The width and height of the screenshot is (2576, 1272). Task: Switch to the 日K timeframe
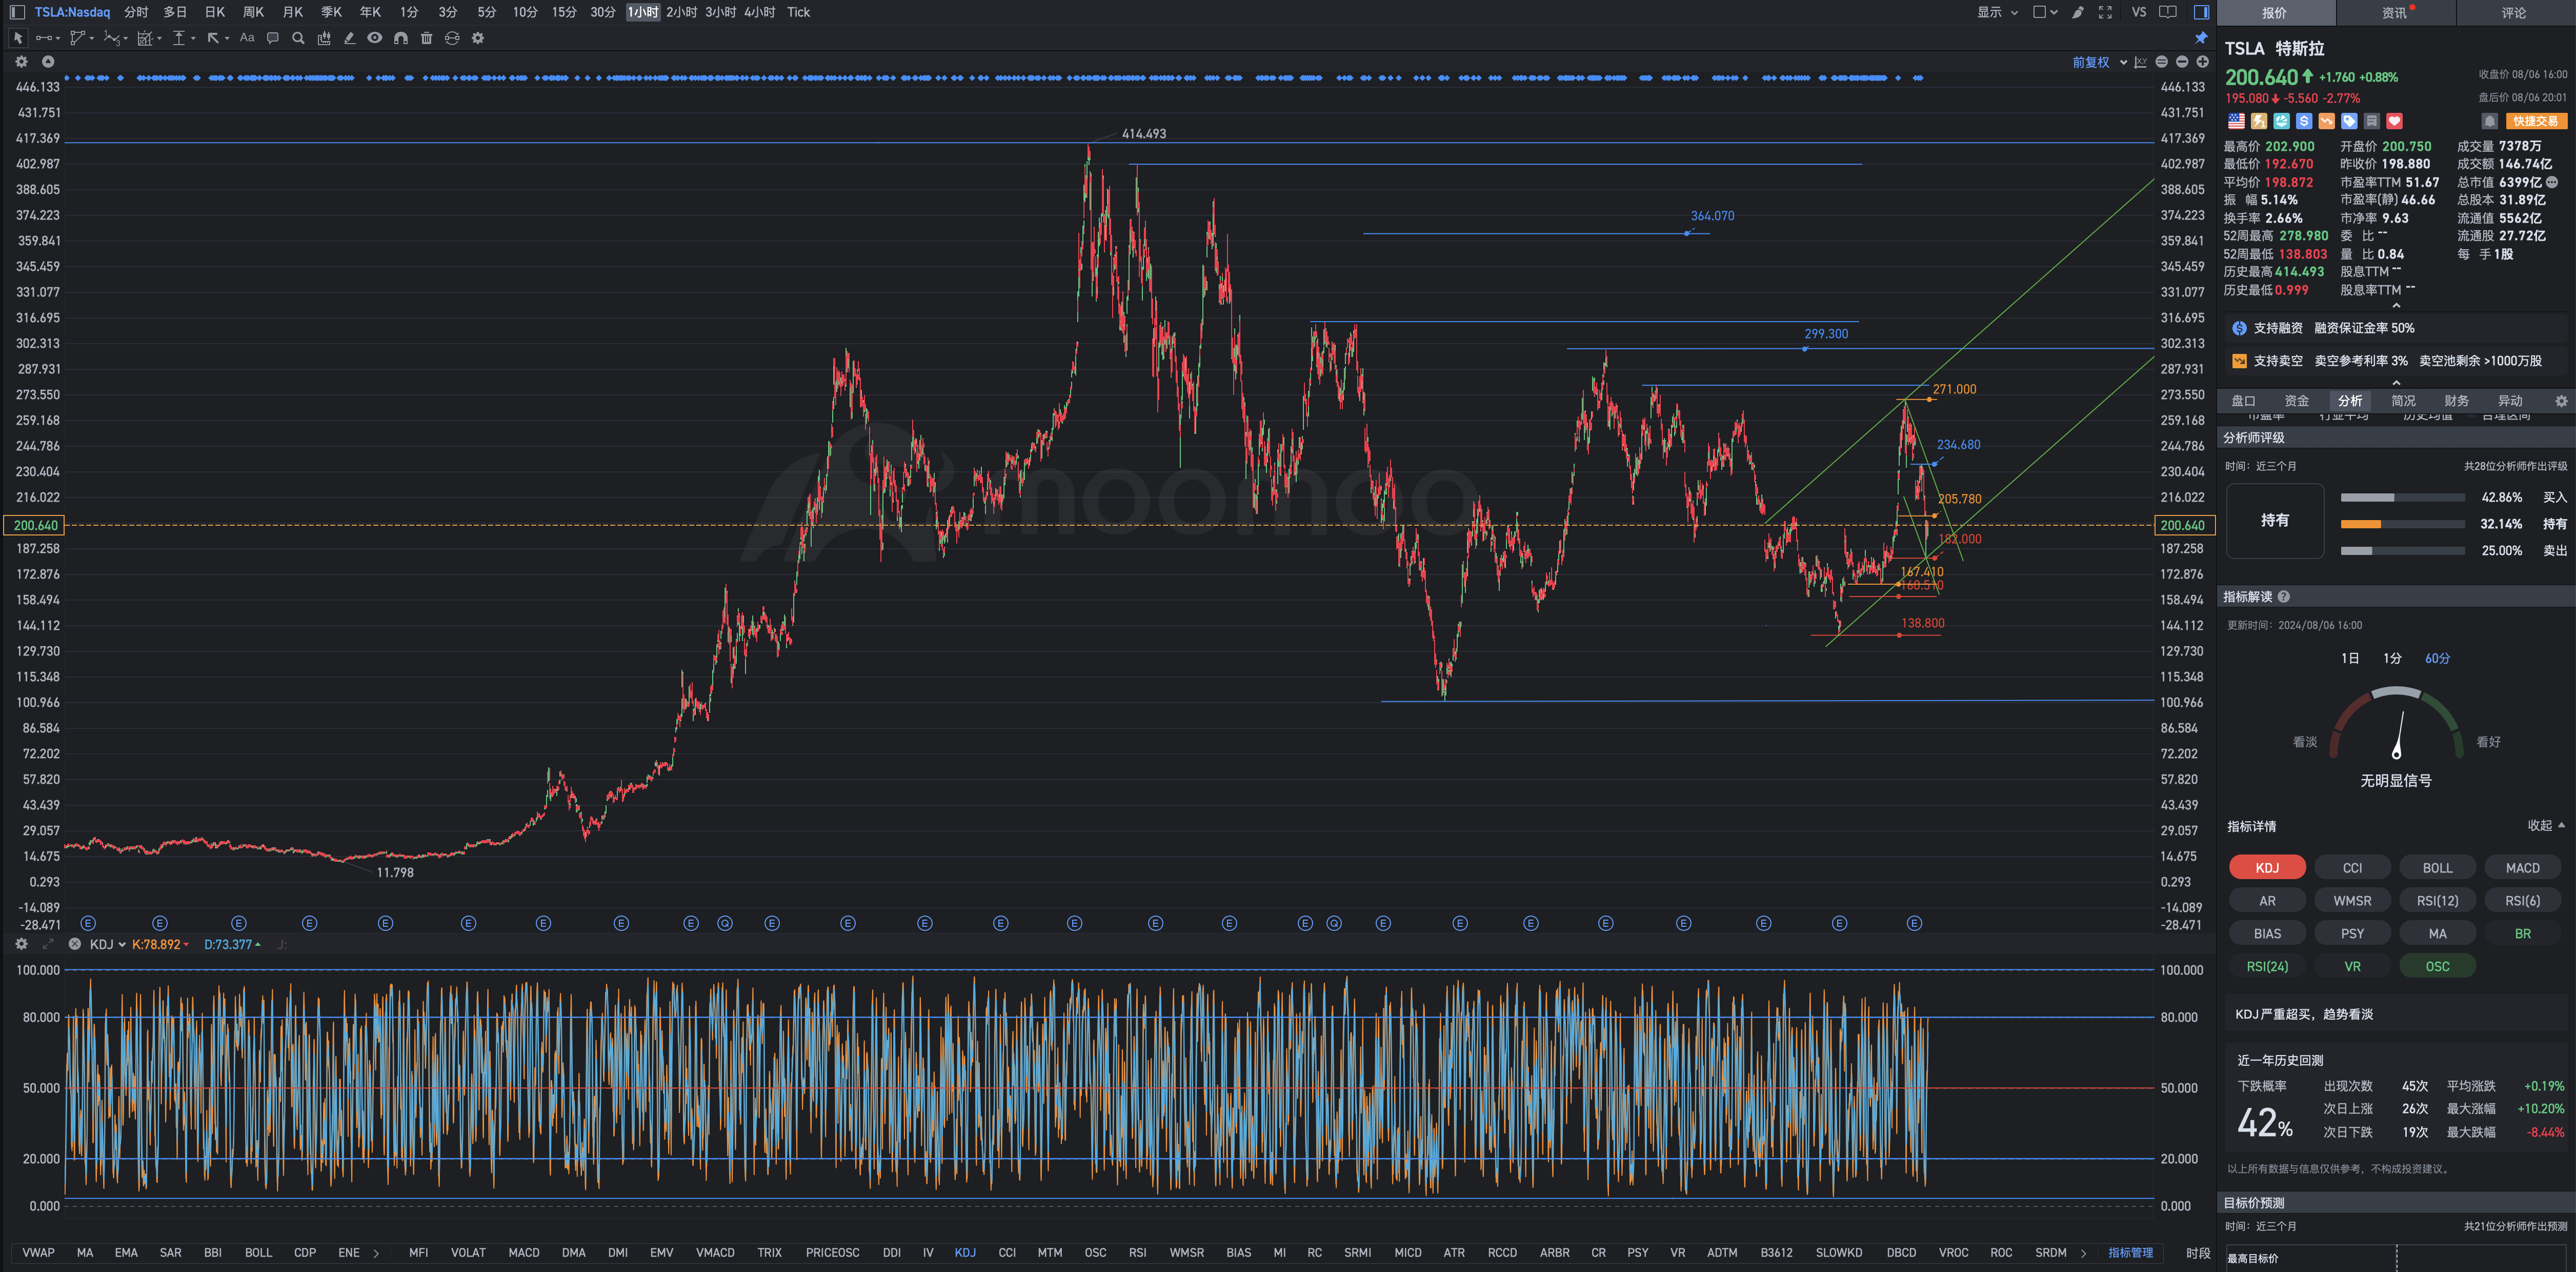click(x=214, y=12)
